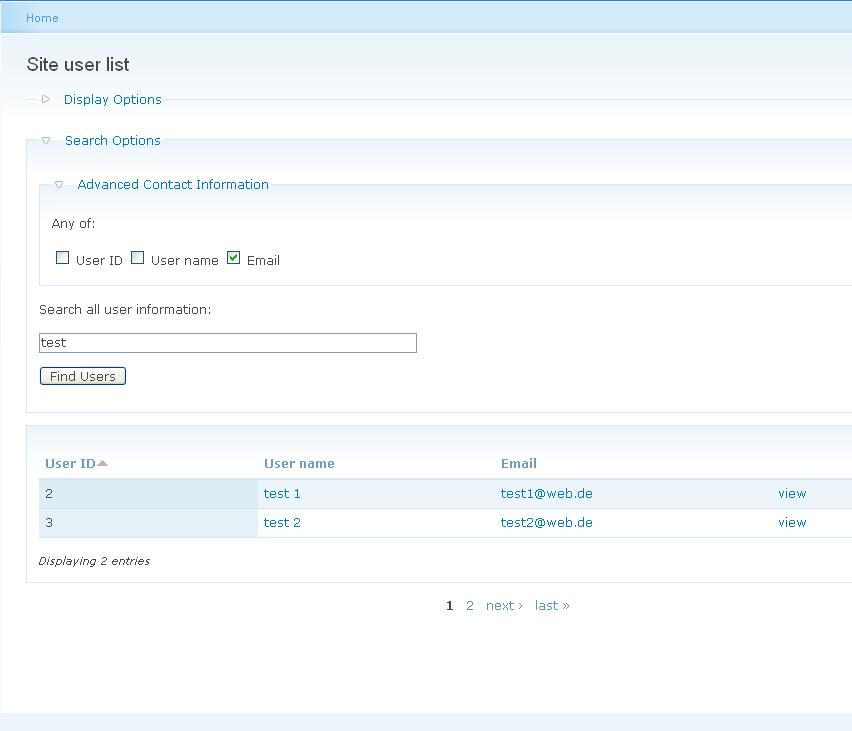The image size is (852, 731).
Task: Sort the table by User ID column
Action: point(70,463)
